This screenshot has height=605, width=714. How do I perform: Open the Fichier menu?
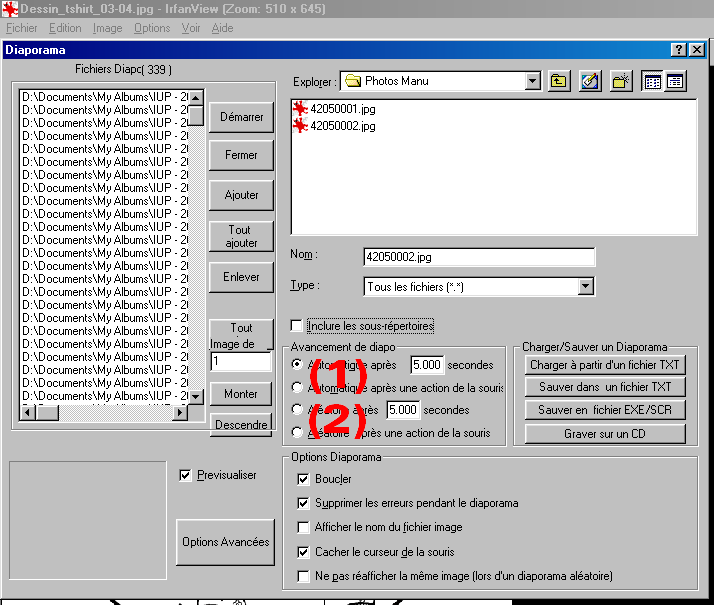22,28
